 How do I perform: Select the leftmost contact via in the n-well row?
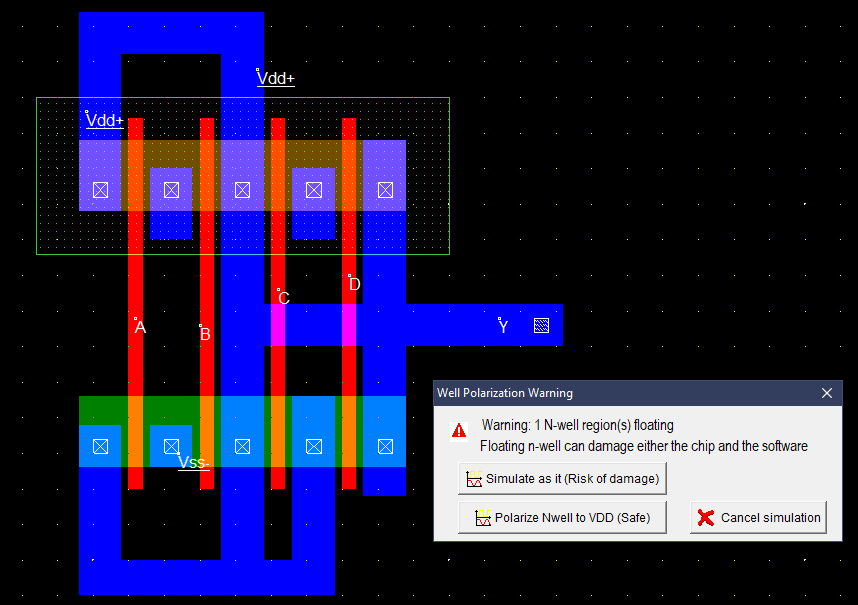coord(100,189)
